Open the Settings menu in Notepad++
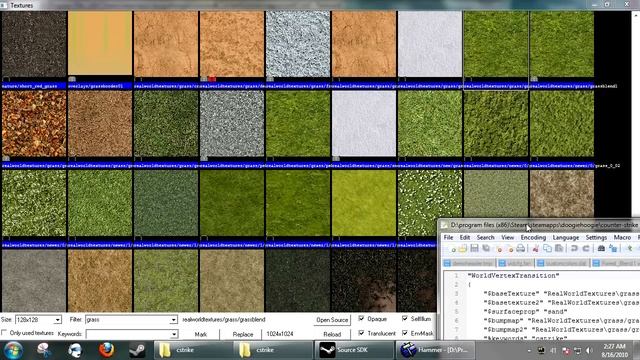 point(596,238)
